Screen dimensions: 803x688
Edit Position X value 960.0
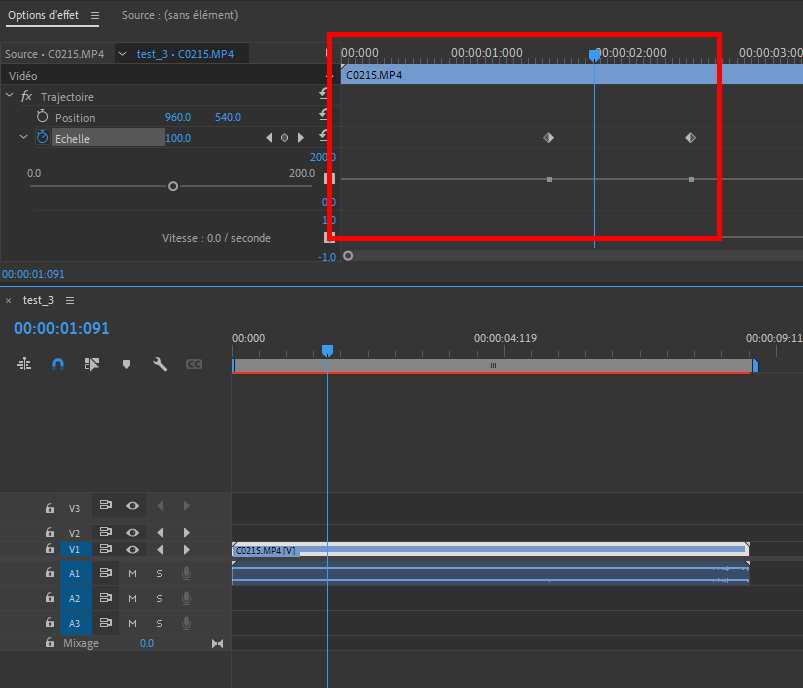point(178,117)
